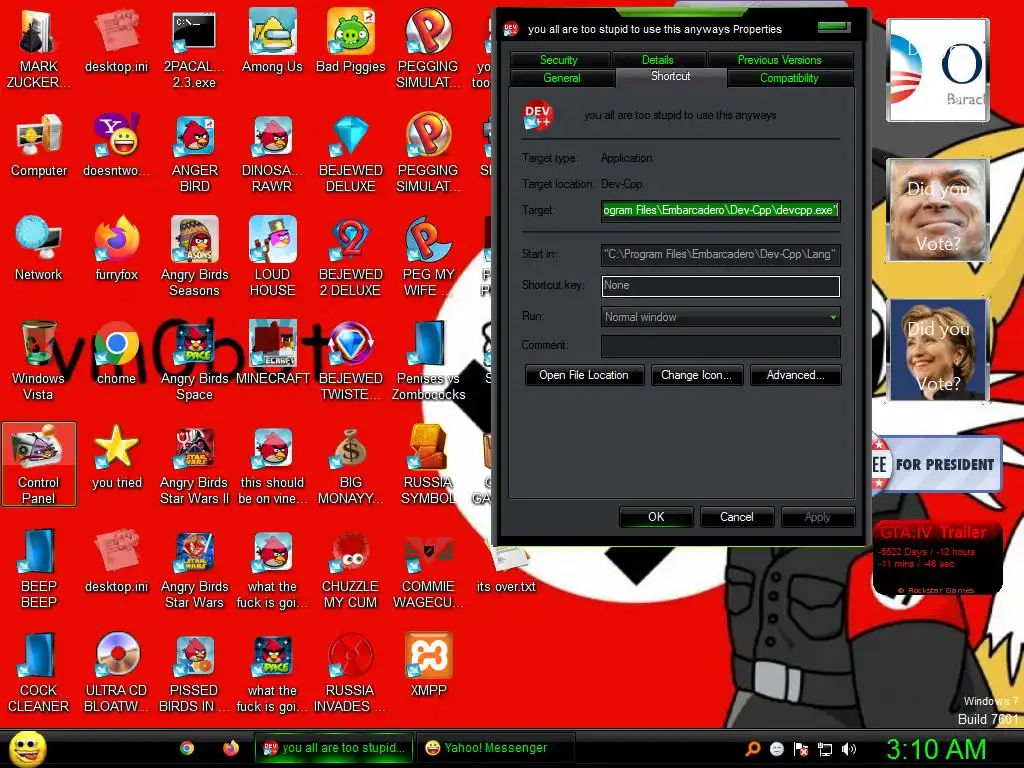Image resolution: width=1024 pixels, height=768 pixels.
Task: Select the ANGER BIRD icon
Action: point(194,153)
